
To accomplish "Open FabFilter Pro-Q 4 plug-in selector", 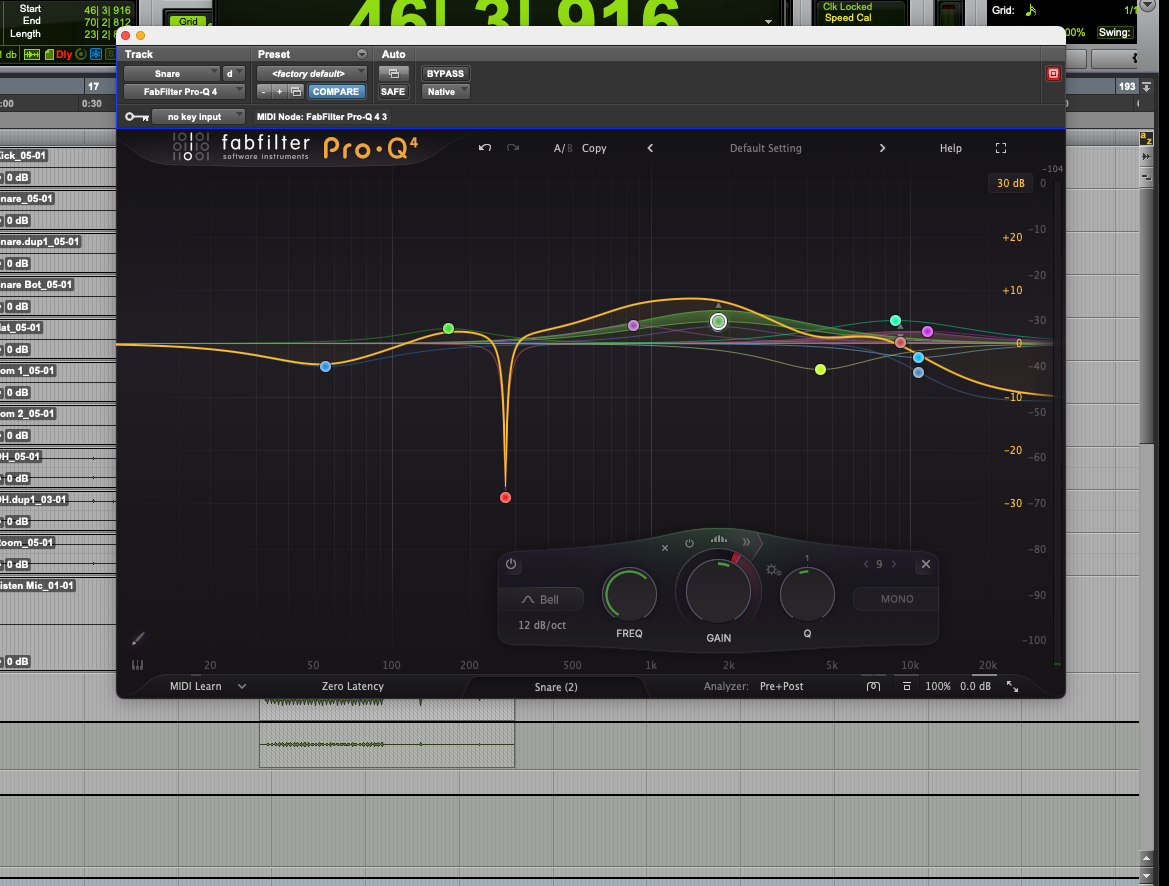I will pos(184,92).
